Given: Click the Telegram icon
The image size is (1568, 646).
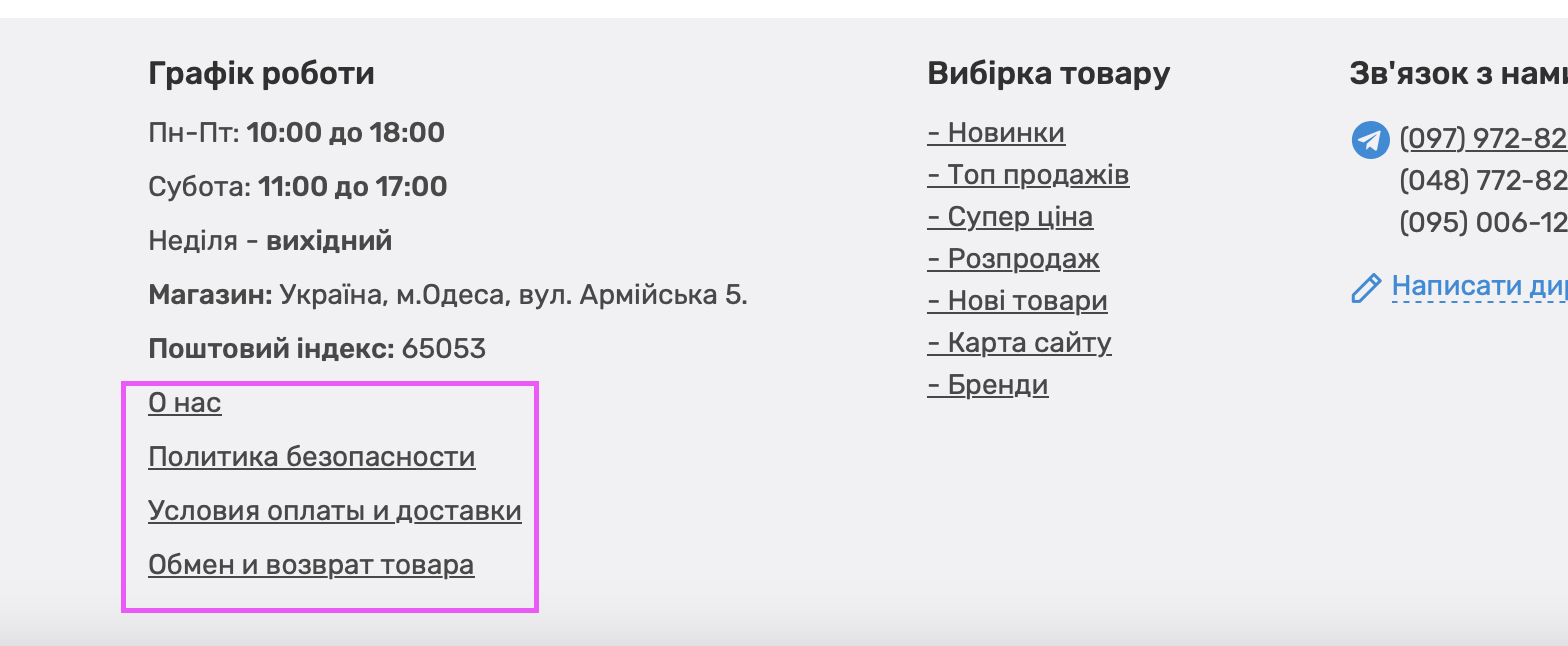Looking at the screenshot, I should pyautogui.click(x=1370, y=140).
